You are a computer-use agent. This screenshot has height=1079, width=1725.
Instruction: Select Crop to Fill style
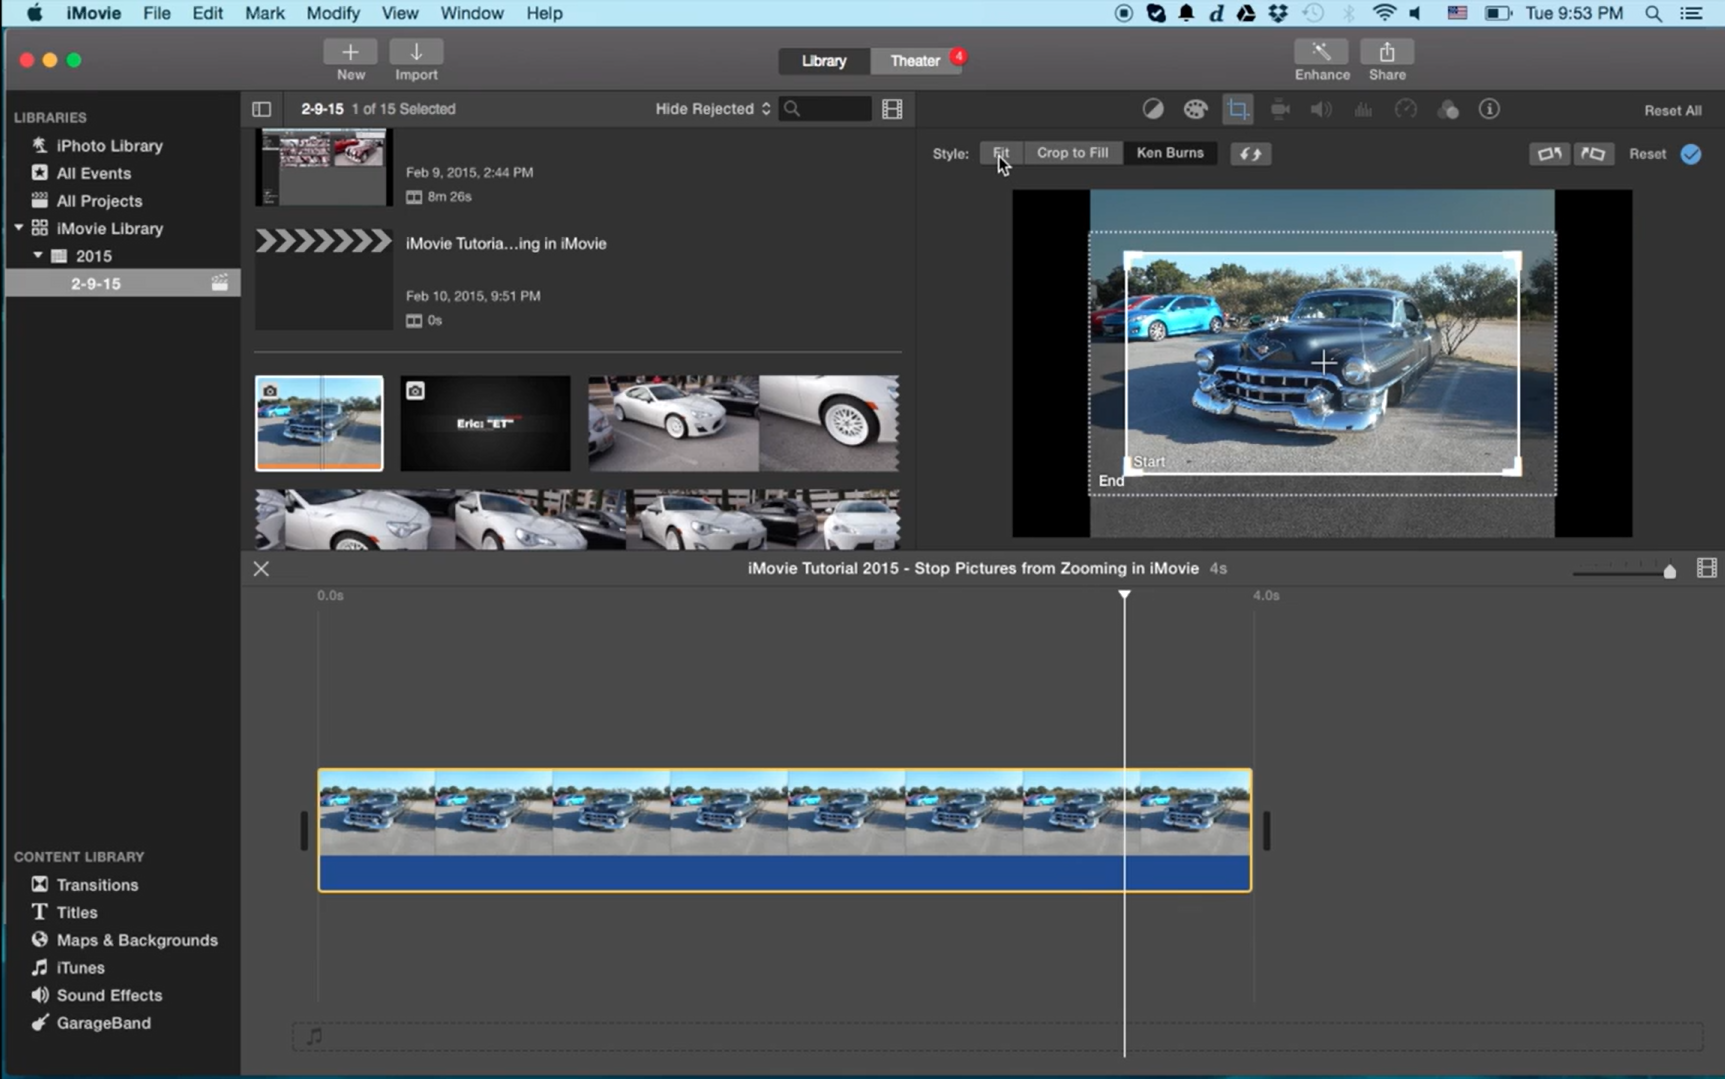coord(1072,152)
